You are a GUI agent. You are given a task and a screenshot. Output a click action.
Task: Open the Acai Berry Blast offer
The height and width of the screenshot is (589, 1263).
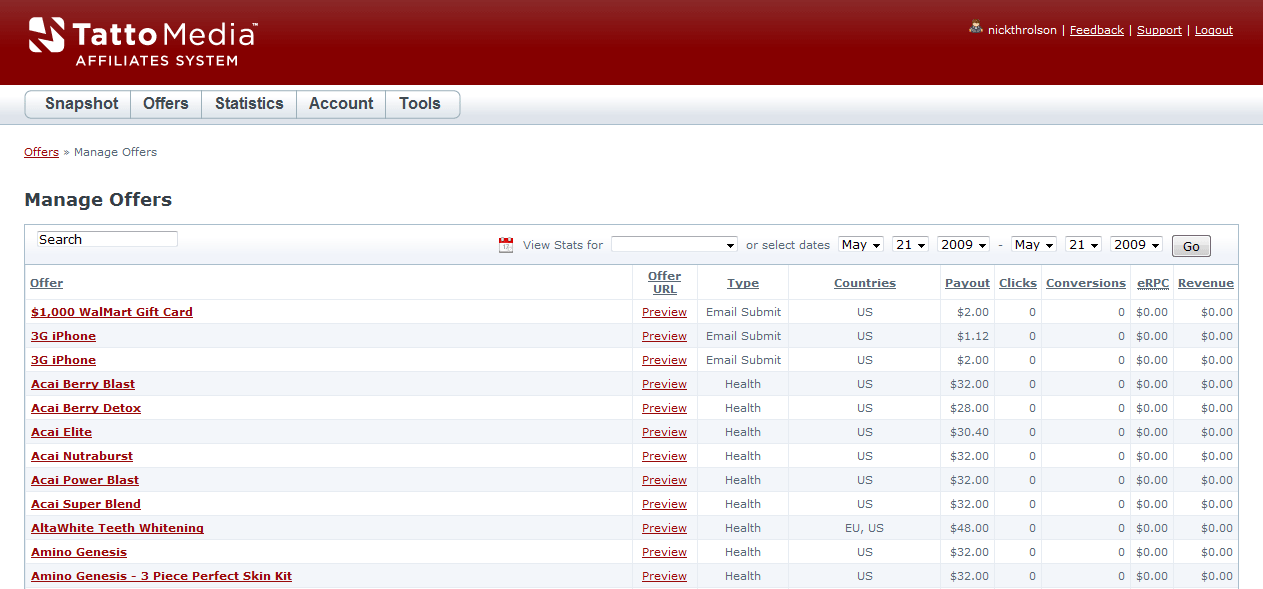(83, 384)
